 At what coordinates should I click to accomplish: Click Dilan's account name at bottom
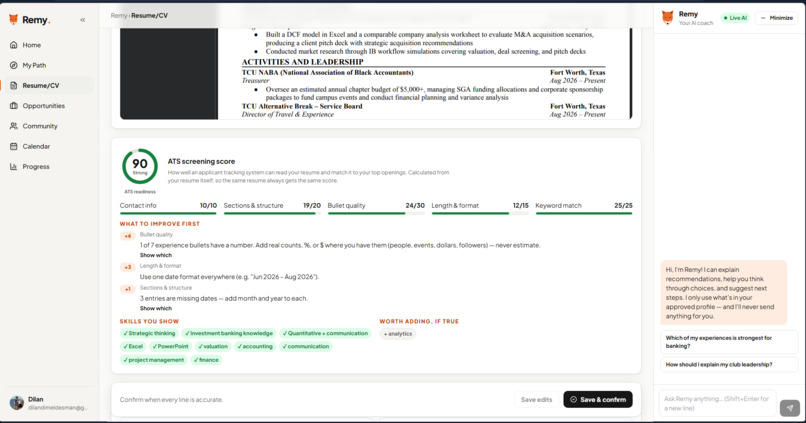point(35,399)
